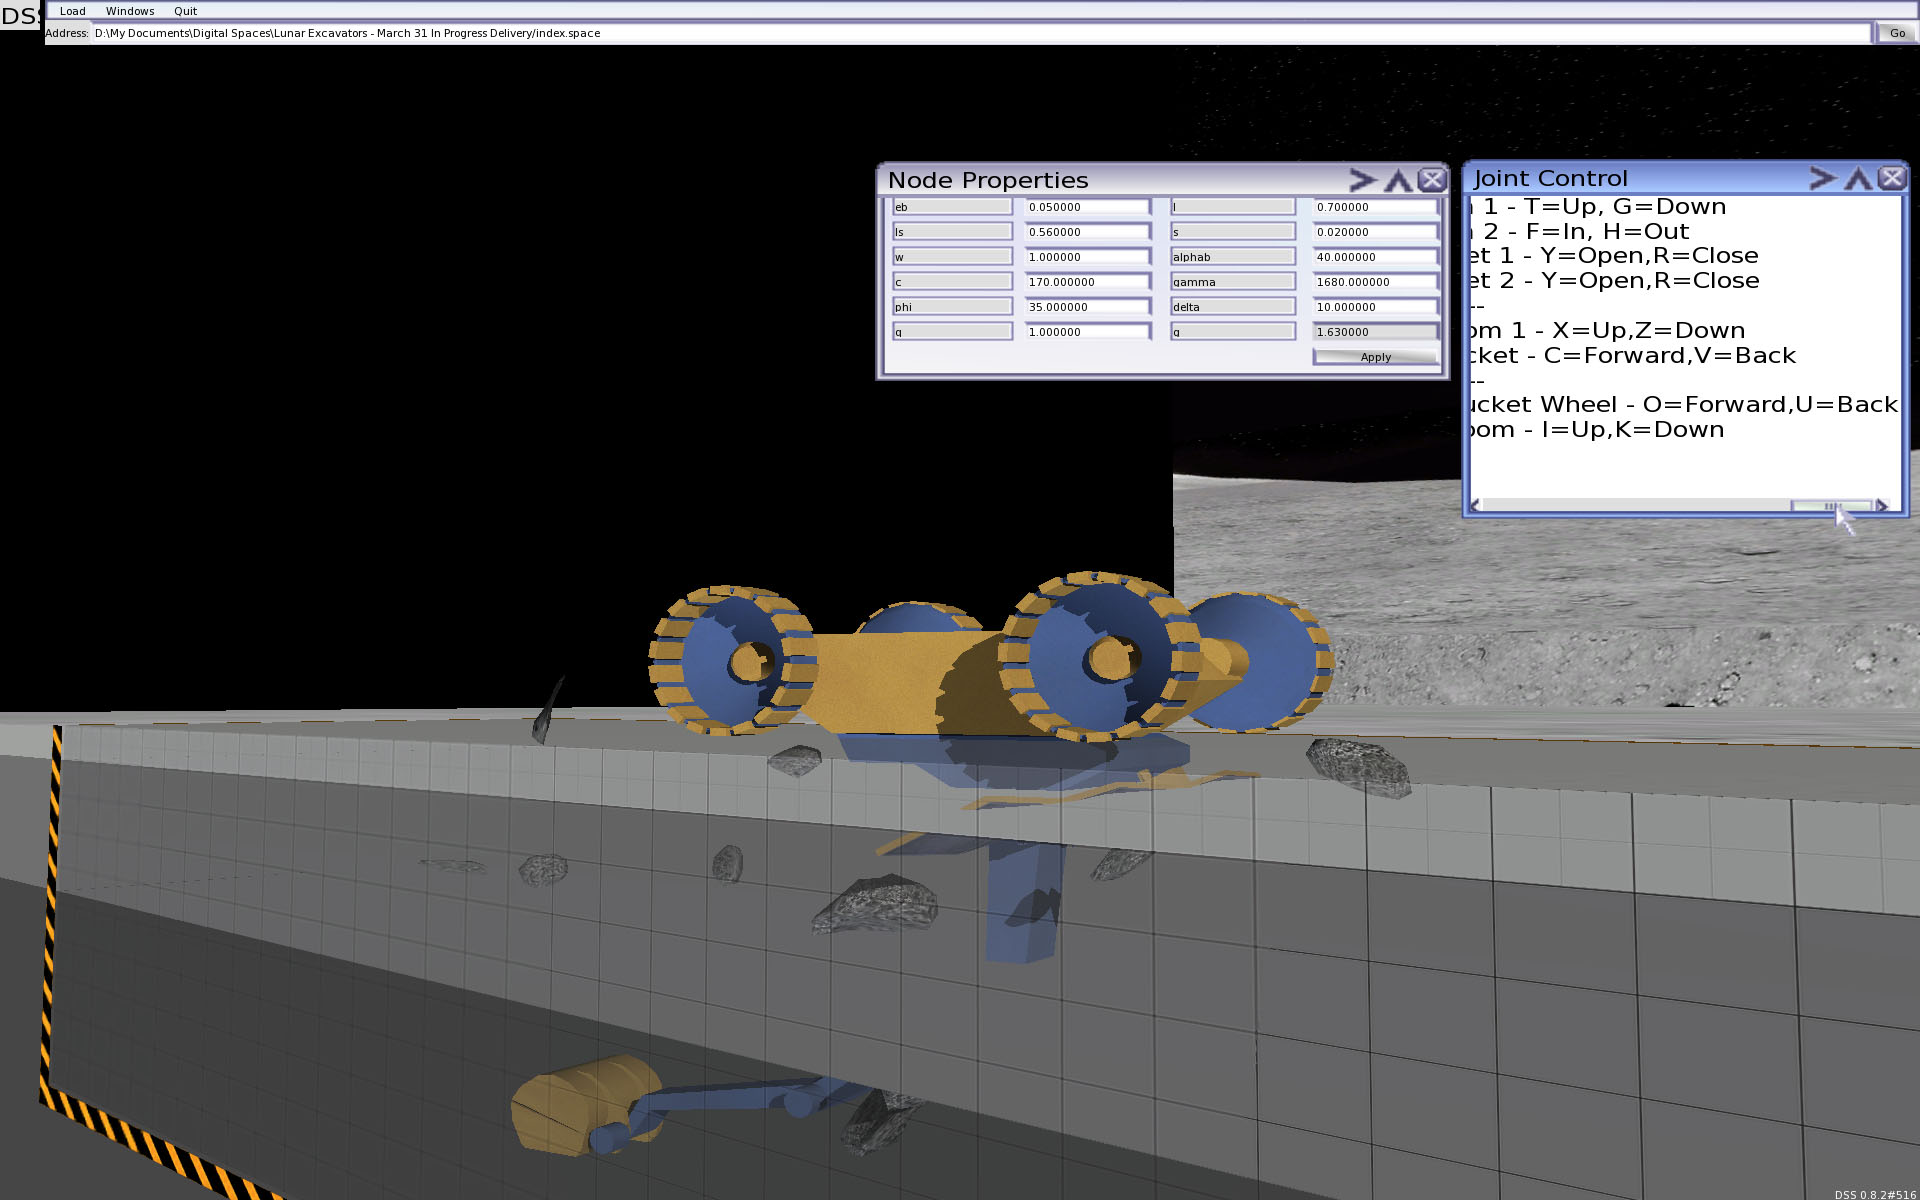
Task: Edit the ls value field 0.560000
Action: tap(1087, 232)
